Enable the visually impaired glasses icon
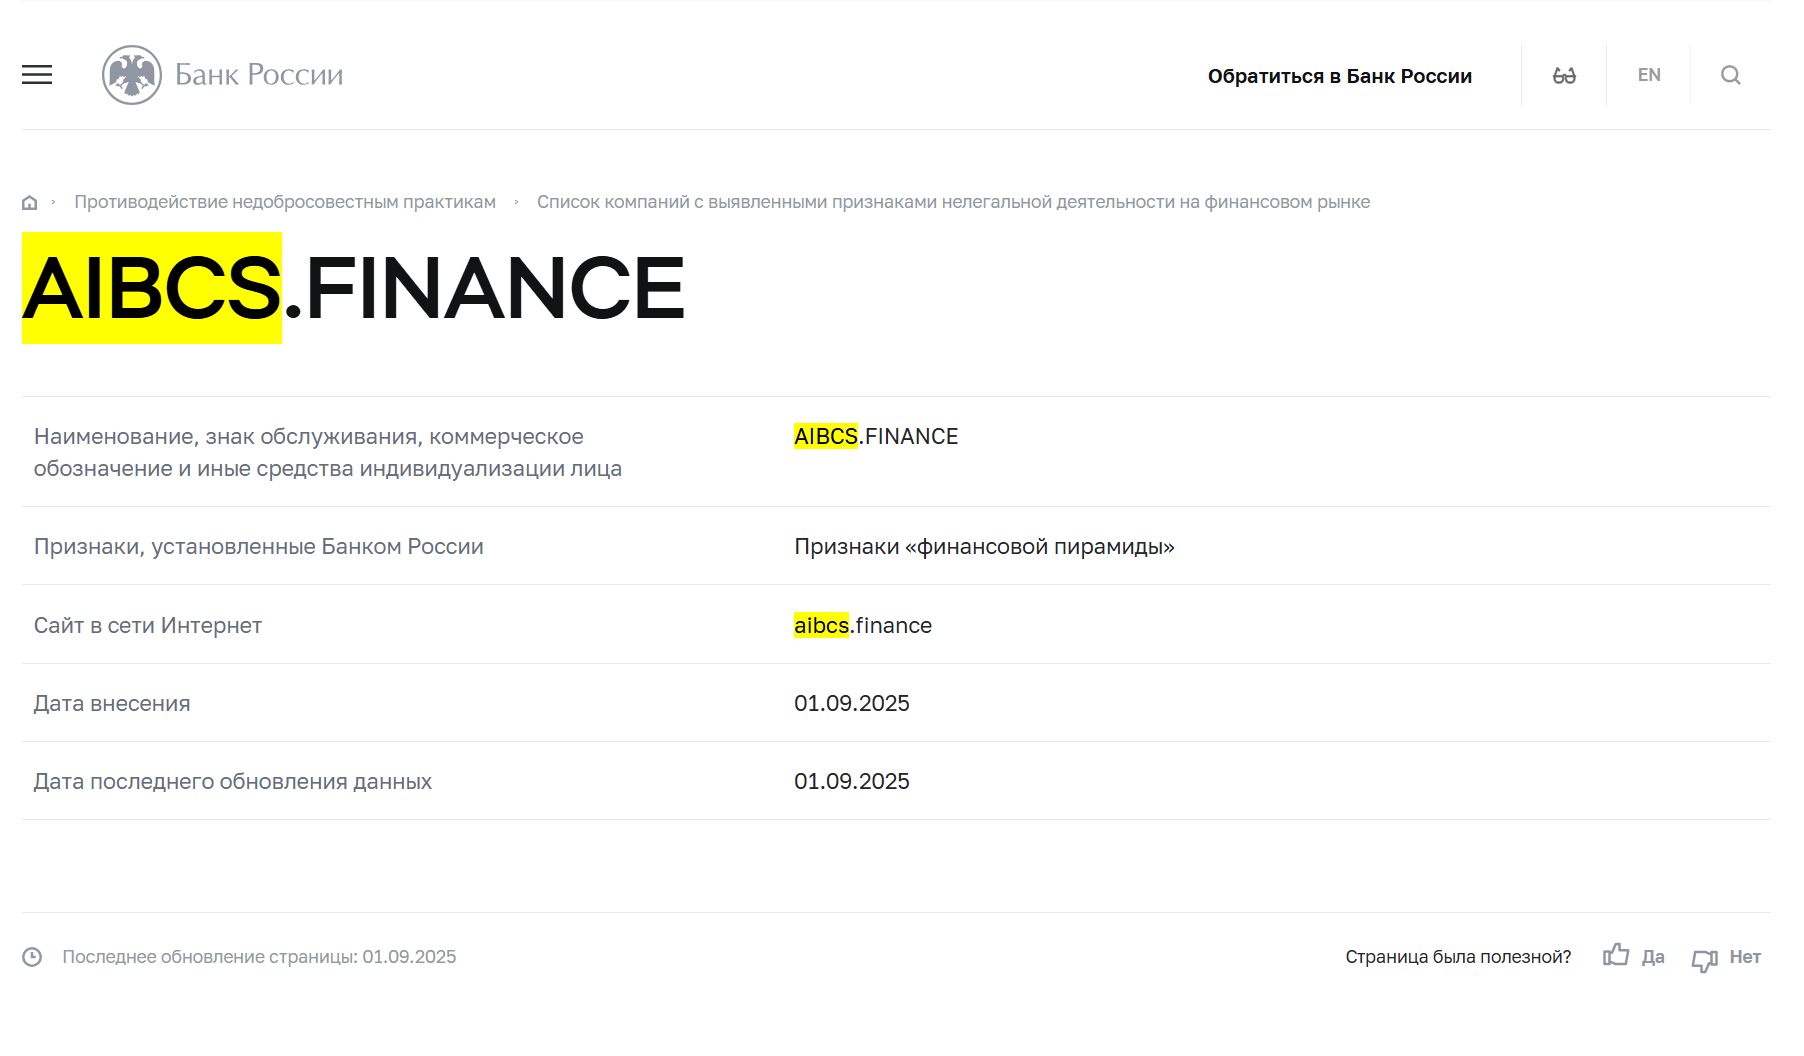 (x=1564, y=75)
